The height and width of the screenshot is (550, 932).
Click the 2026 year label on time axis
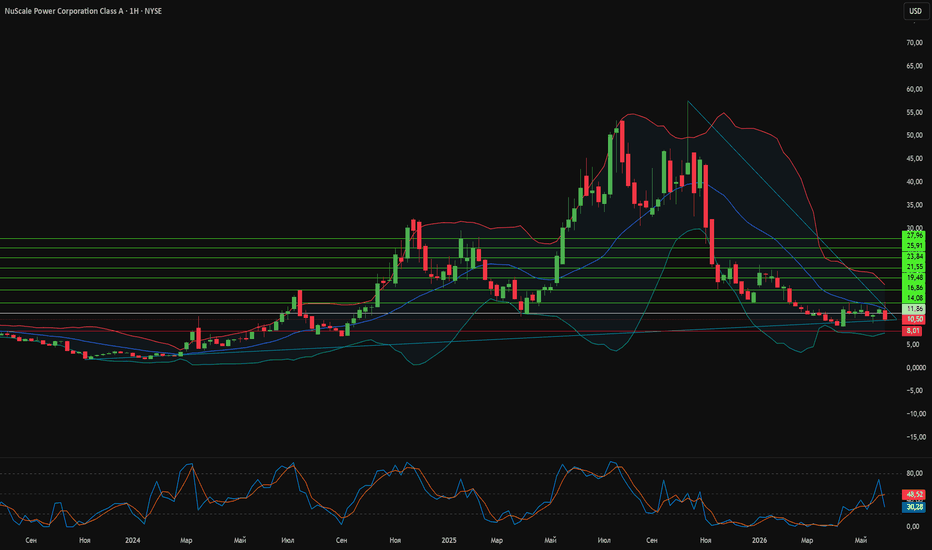point(760,540)
